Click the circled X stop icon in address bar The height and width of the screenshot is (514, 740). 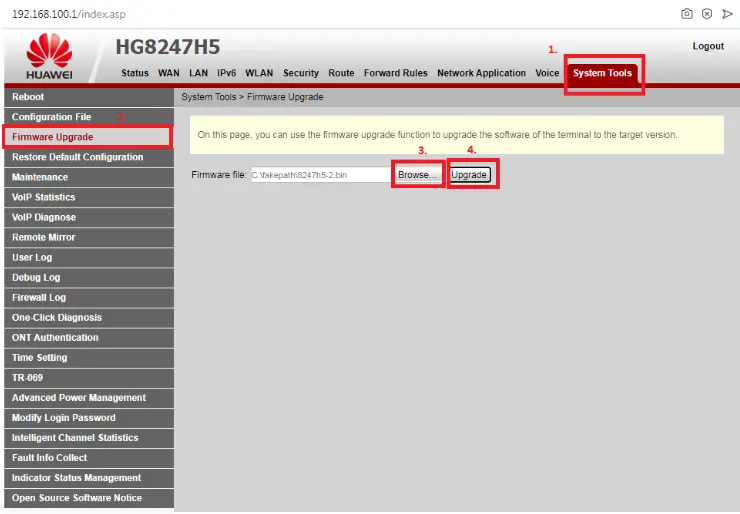pos(706,14)
